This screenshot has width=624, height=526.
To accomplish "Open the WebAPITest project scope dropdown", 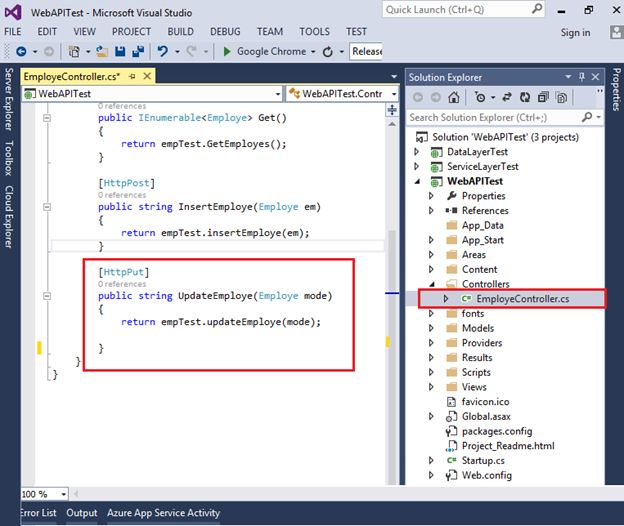I will pos(276,93).
